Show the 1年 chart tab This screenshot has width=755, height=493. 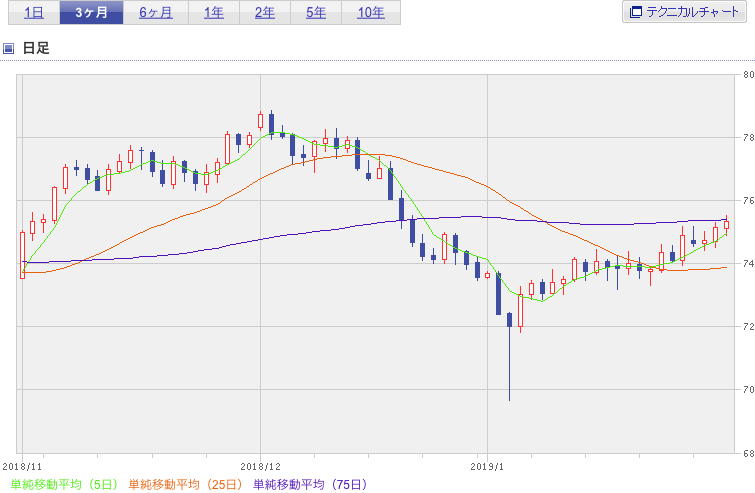pyautogui.click(x=214, y=12)
